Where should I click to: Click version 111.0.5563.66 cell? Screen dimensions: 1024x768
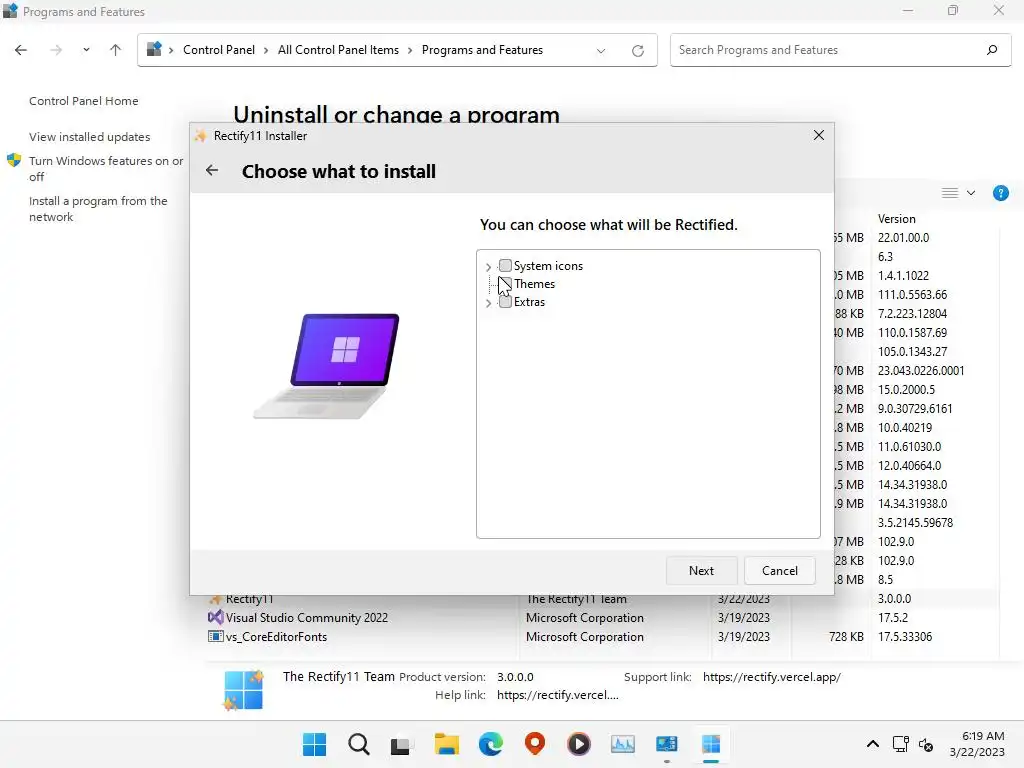tap(912, 295)
